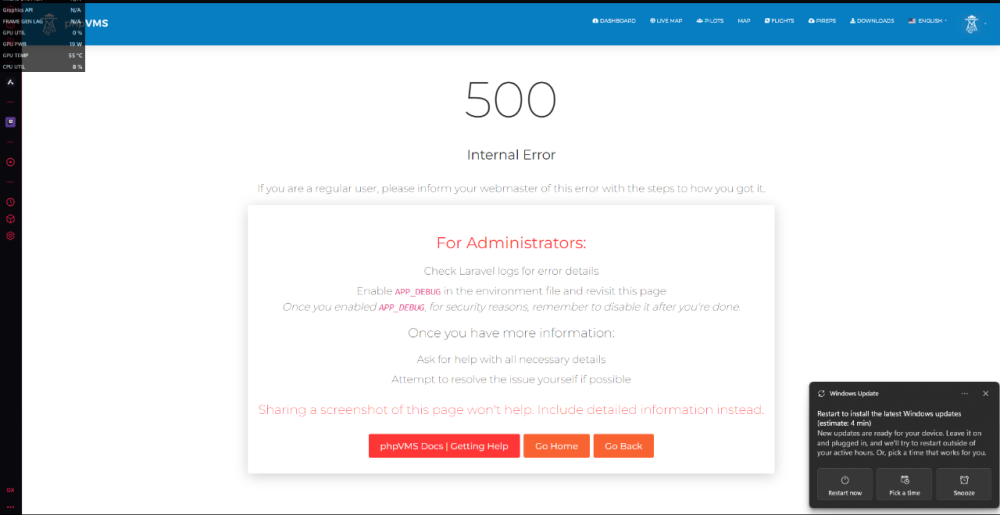Click Restart now in Windows Update

pyautogui.click(x=845, y=484)
